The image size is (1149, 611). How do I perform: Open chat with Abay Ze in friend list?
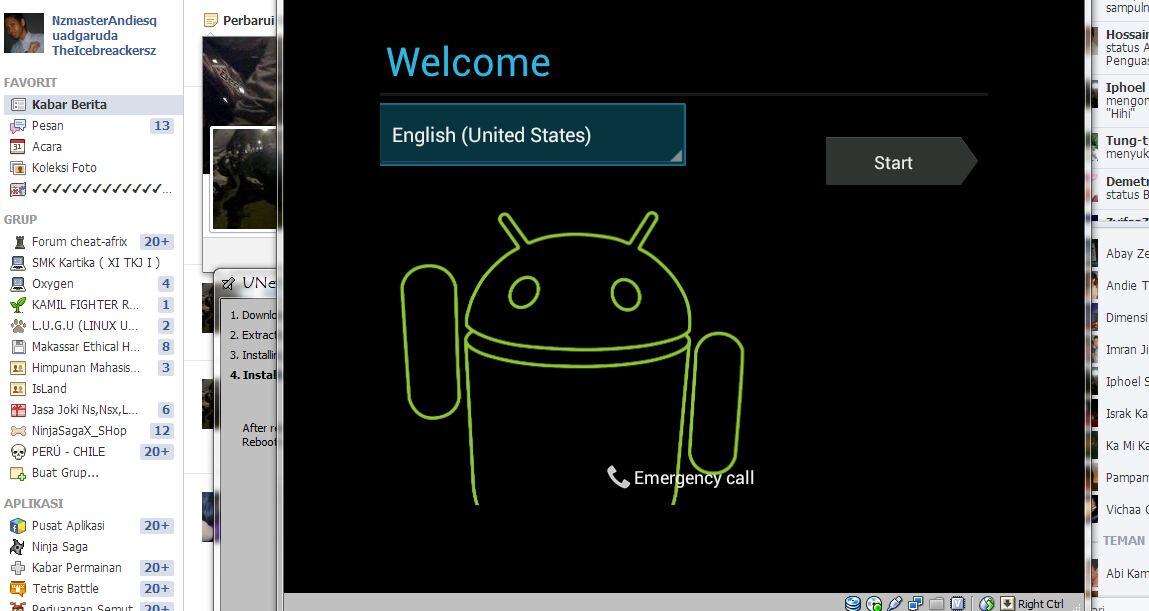click(1120, 253)
